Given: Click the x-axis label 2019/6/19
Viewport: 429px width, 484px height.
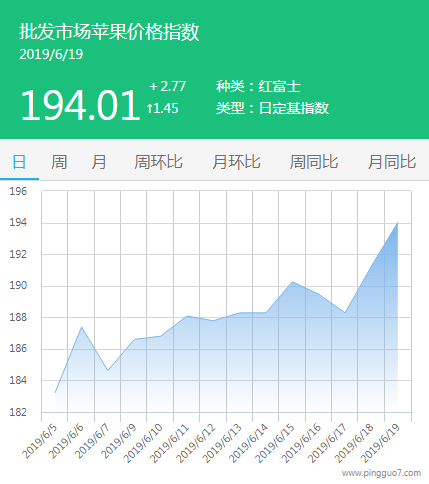Looking at the screenshot, I should coord(380,444).
